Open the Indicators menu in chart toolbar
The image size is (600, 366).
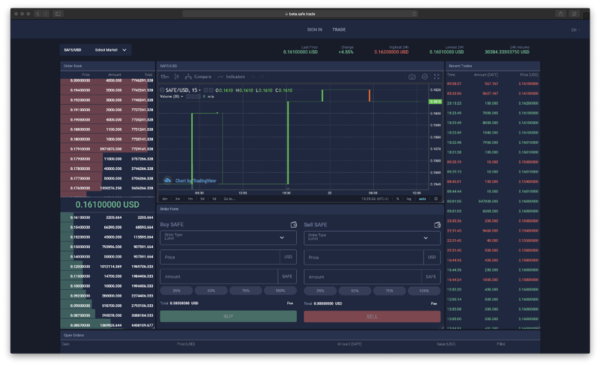[232, 77]
